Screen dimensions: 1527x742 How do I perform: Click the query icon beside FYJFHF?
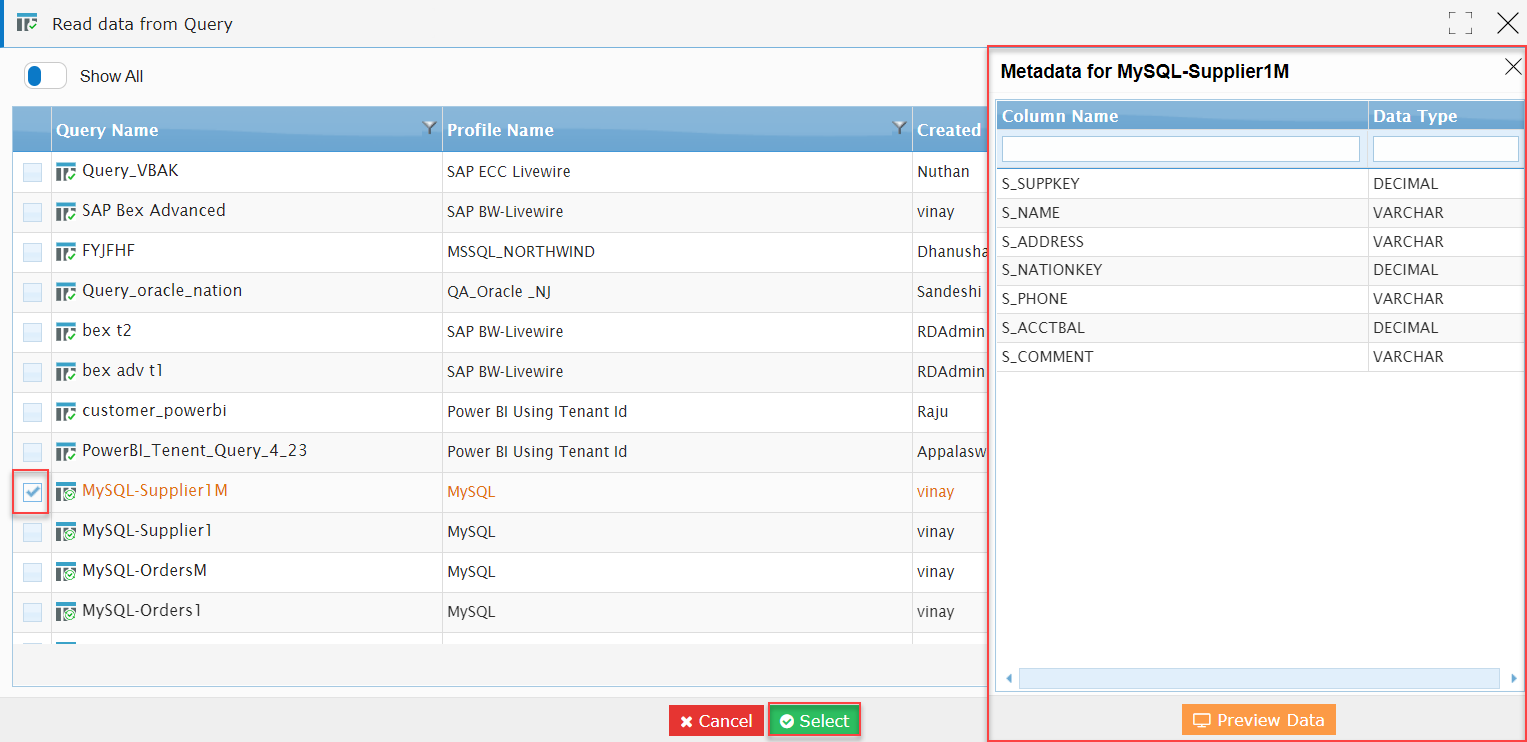66,252
